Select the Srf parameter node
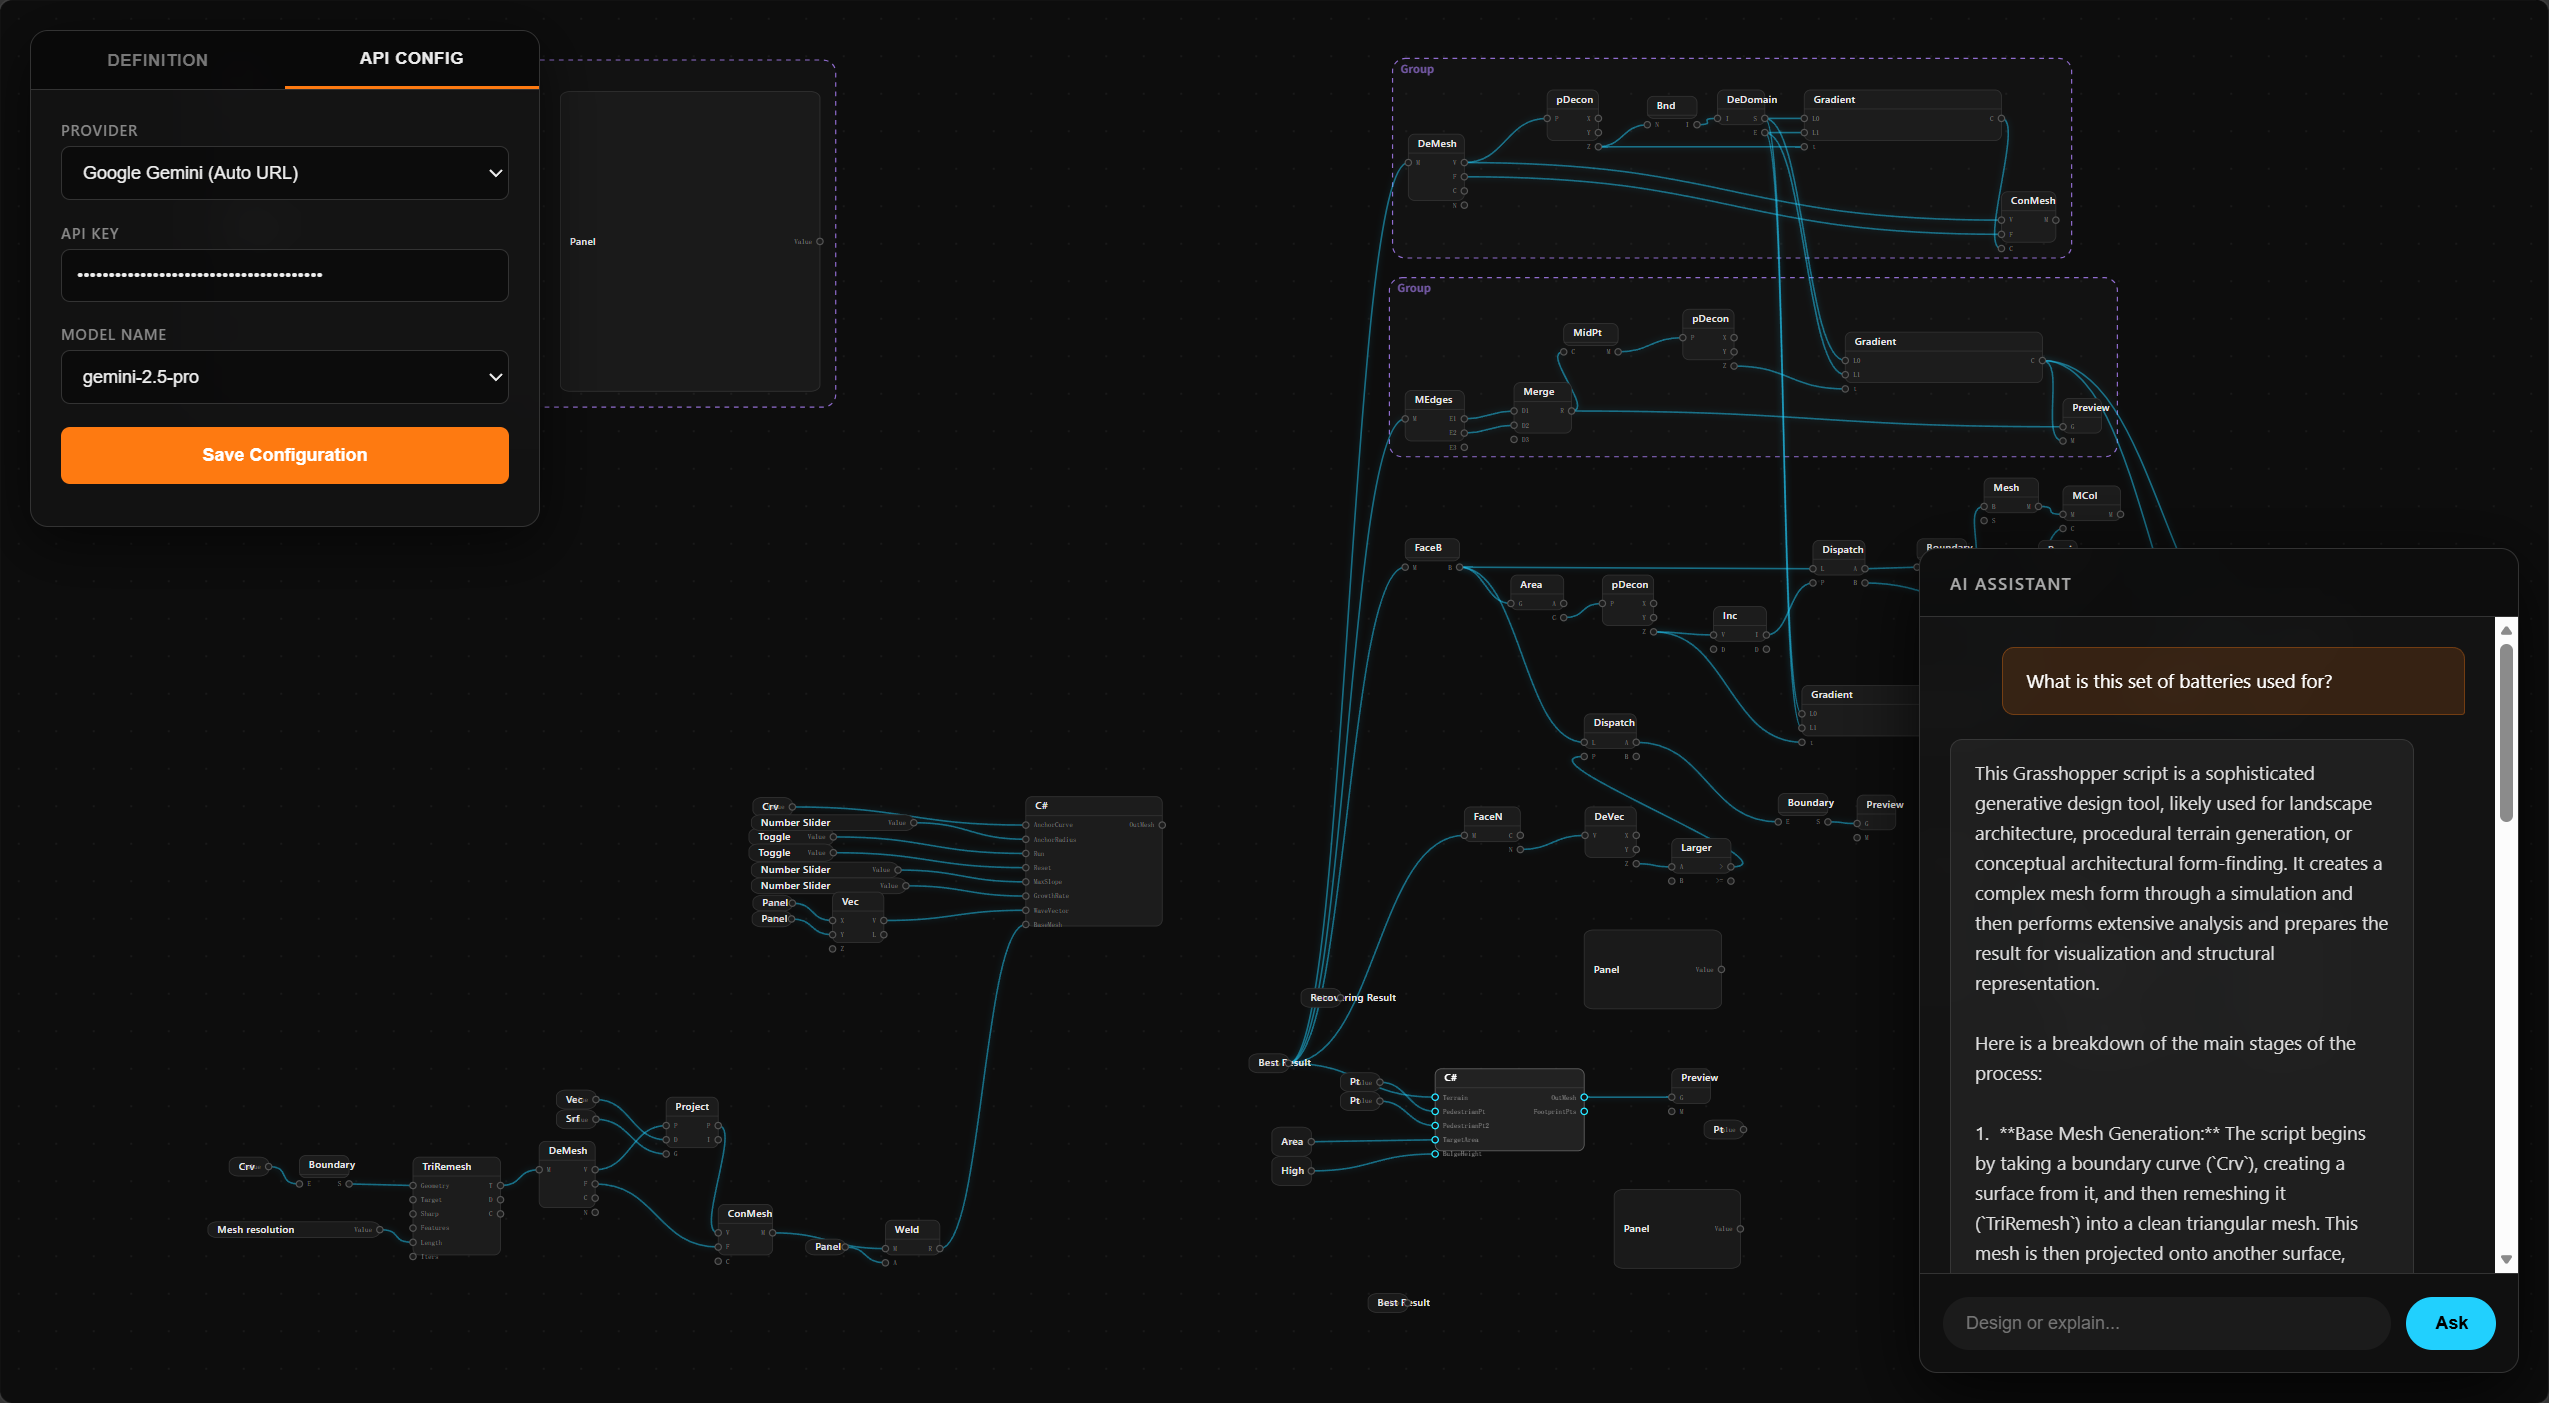 (x=576, y=1118)
